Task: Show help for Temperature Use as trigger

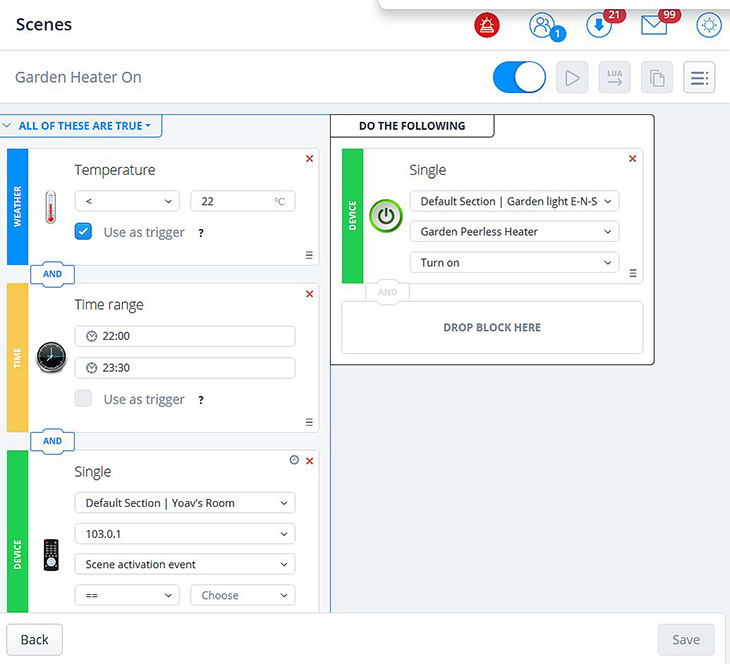Action: 201,233
